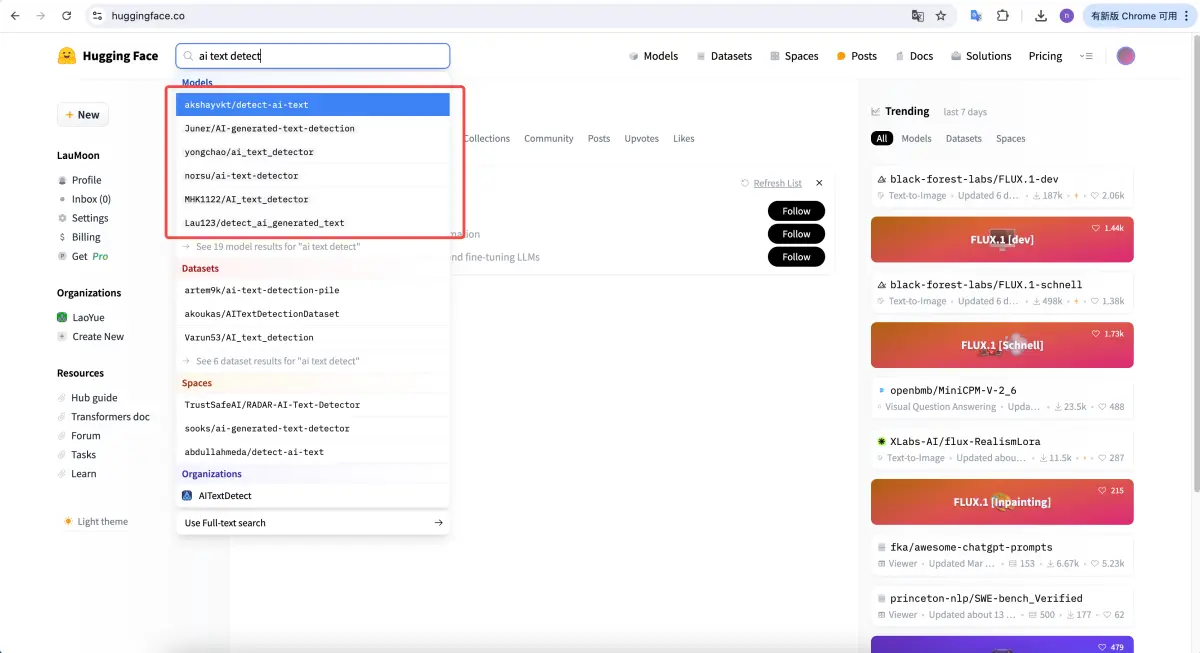Click the Profile icon in sidebar
The height and width of the screenshot is (653, 1200).
62,180
